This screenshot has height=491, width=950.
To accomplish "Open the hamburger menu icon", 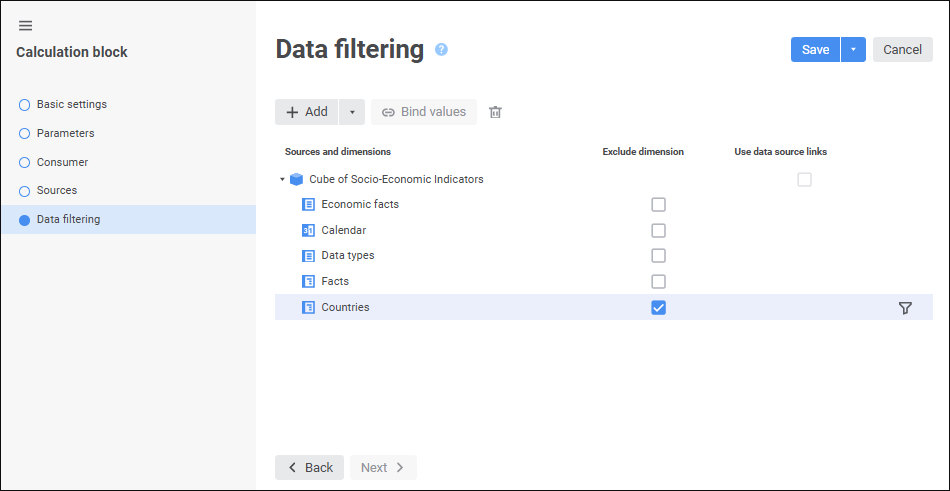I will point(26,26).
